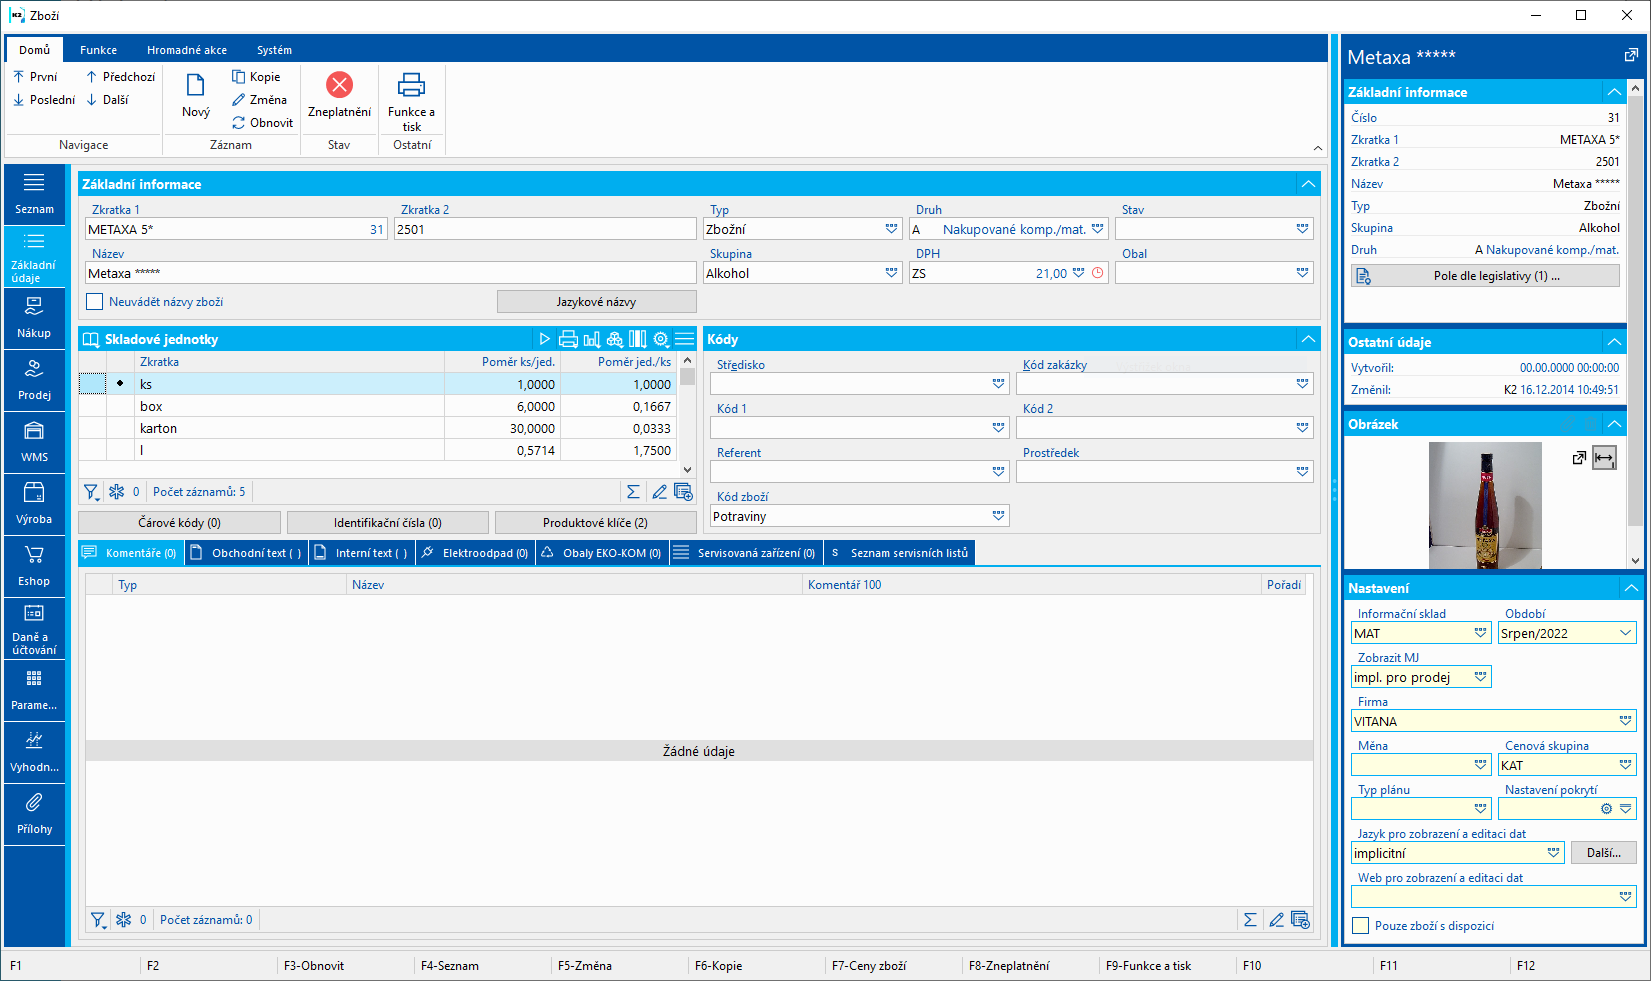The image size is (1651, 981).
Task: Open Produktové klíče (2) button
Action: click(x=595, y=523)
